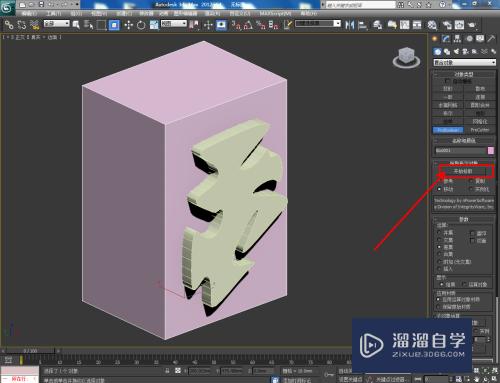Click the Save File quick access icon
Viewport: 500px width, 383px height.
[x=41, y=4]
